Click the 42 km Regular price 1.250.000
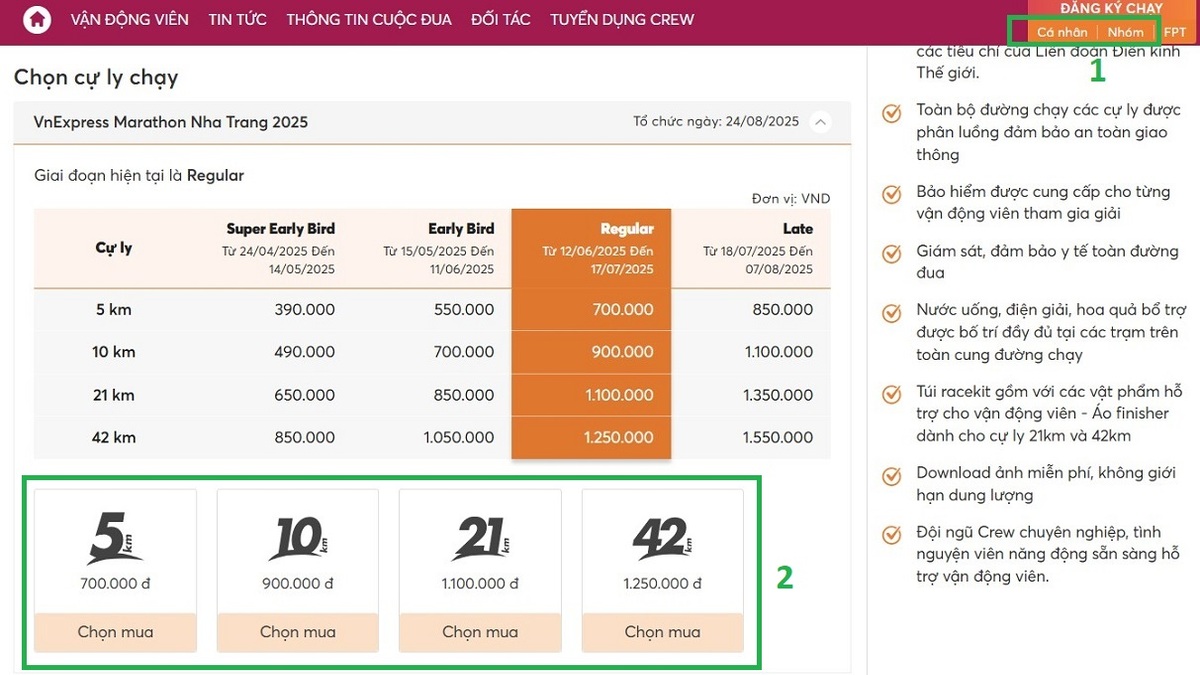This screenshot has width=1200, height=675. point(620,438)
